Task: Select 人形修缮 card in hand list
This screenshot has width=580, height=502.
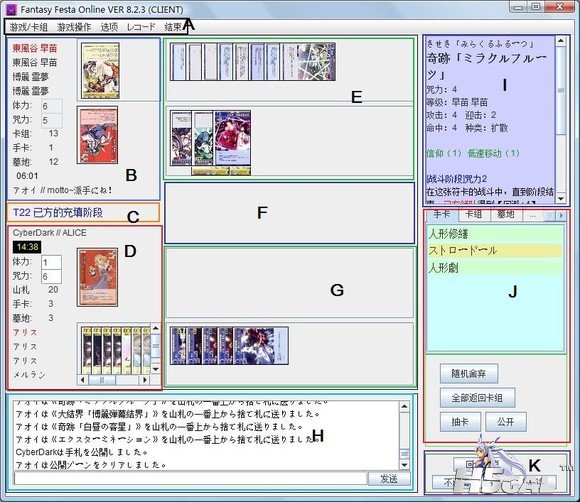Action: [x=495, y=234]
